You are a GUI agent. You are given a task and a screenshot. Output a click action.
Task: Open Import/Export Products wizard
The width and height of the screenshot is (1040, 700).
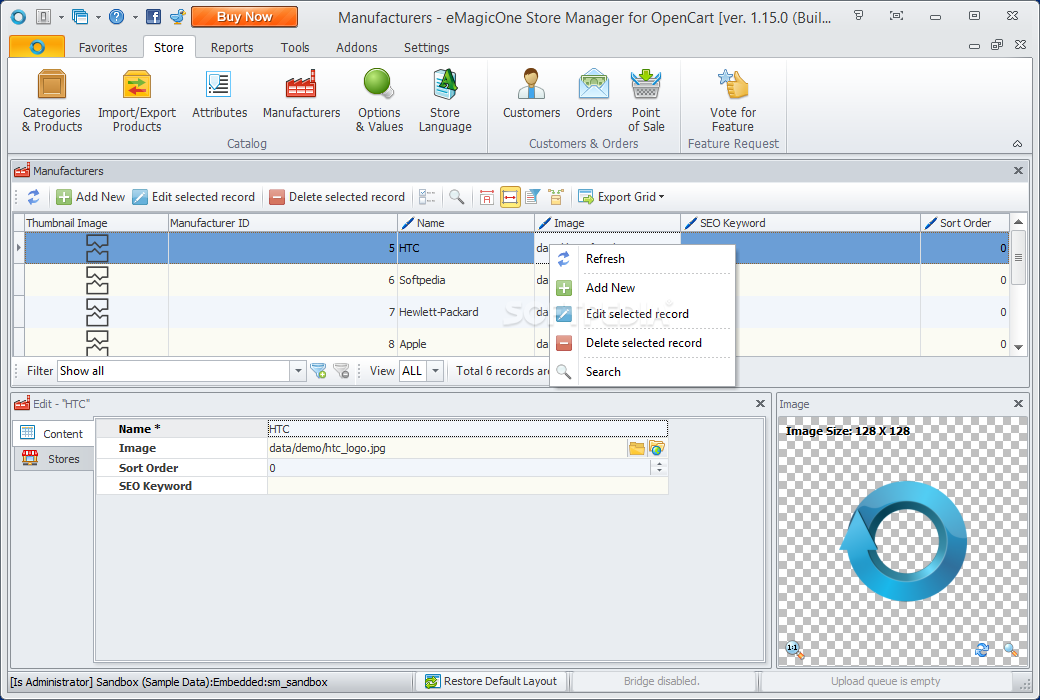137,101
